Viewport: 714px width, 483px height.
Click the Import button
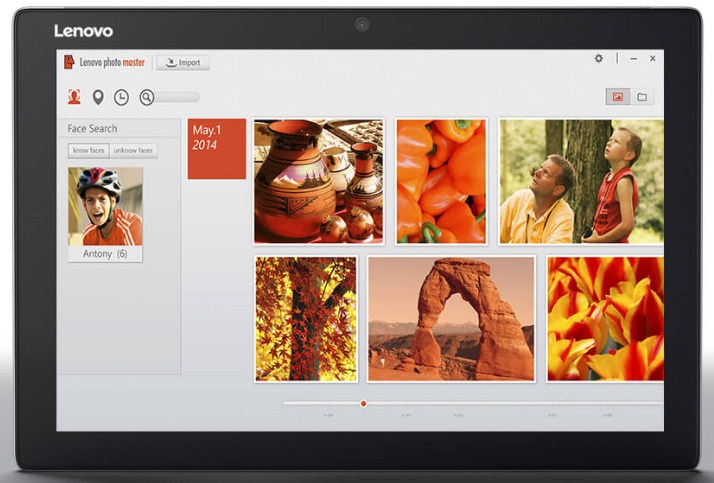coord(182,62)
